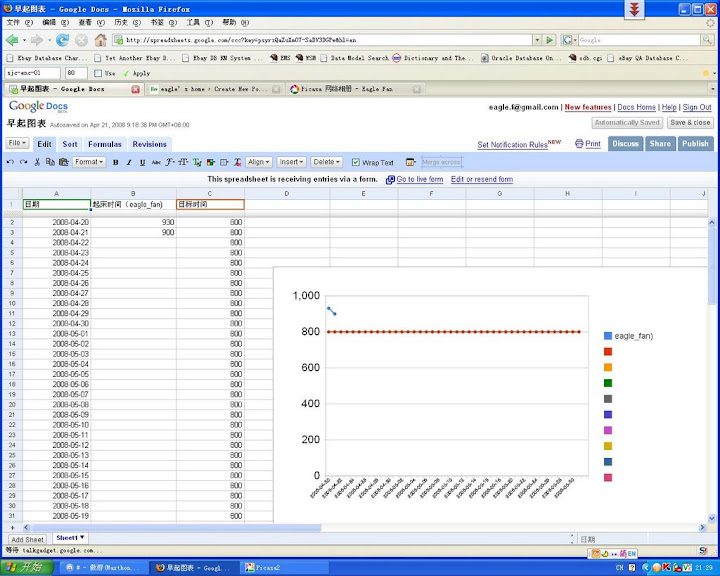Open the 书签 (Bookmarks) Firefox menu

coord(163,23)
